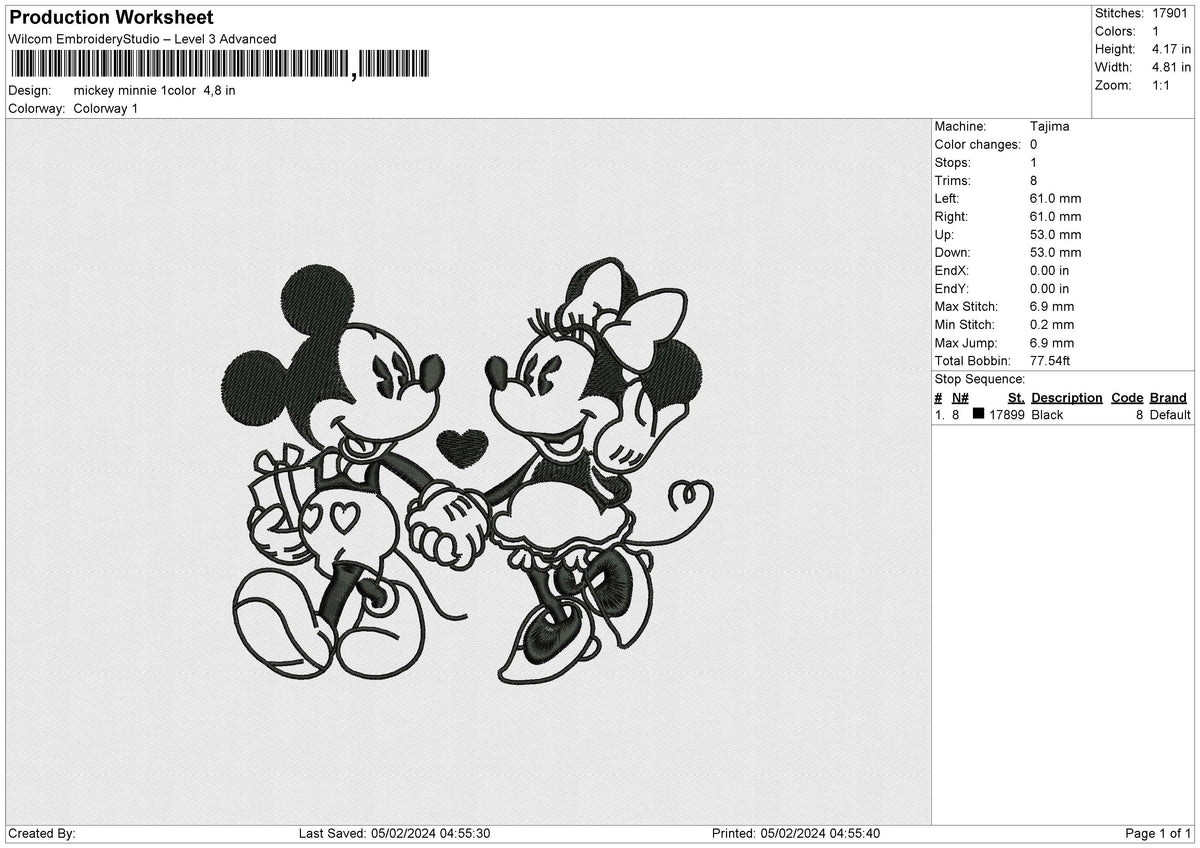Select the Colors value 1
The image size is (1200, 848).
1156,31
